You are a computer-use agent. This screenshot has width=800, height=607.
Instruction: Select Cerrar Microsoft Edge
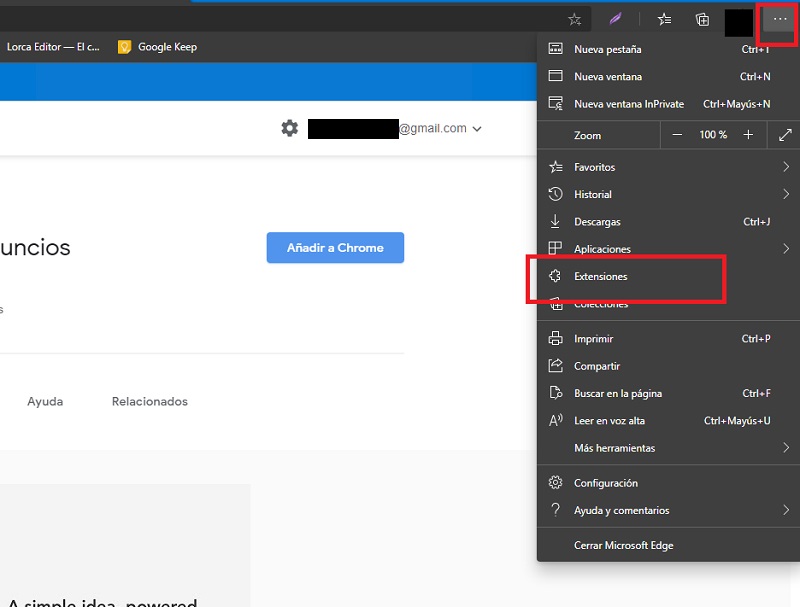click(x=668, y=545)
